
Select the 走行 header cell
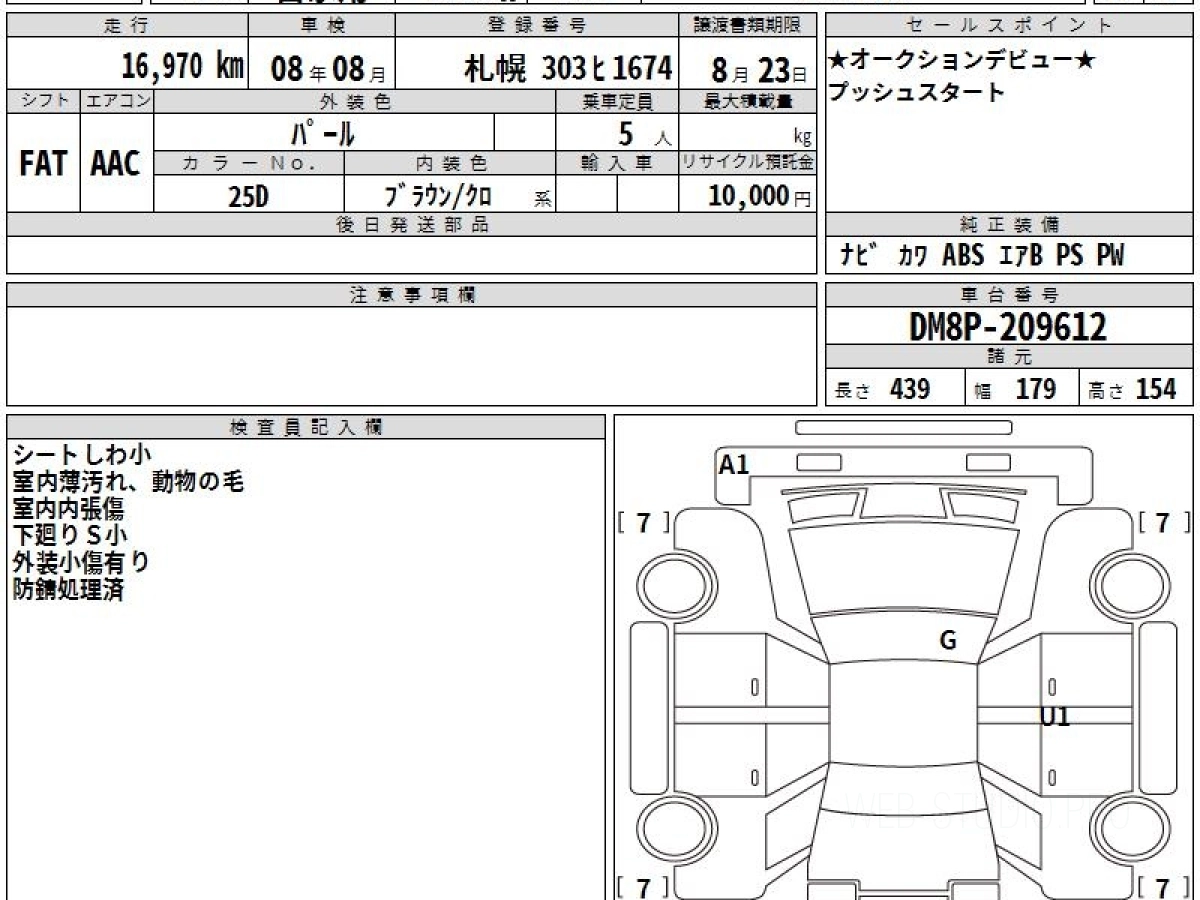coord(127,26)
